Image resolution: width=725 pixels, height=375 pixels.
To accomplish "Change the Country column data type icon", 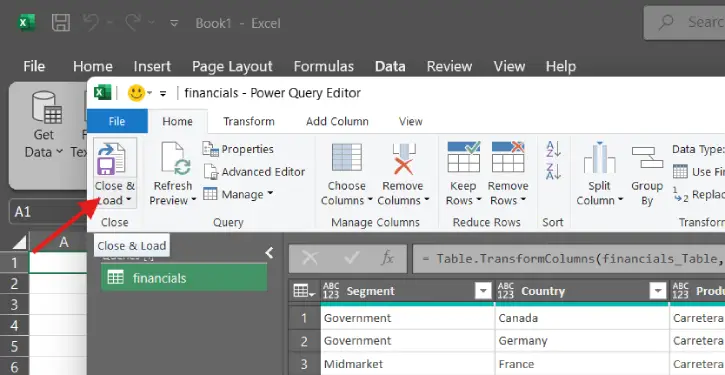I will click(506, 291).
